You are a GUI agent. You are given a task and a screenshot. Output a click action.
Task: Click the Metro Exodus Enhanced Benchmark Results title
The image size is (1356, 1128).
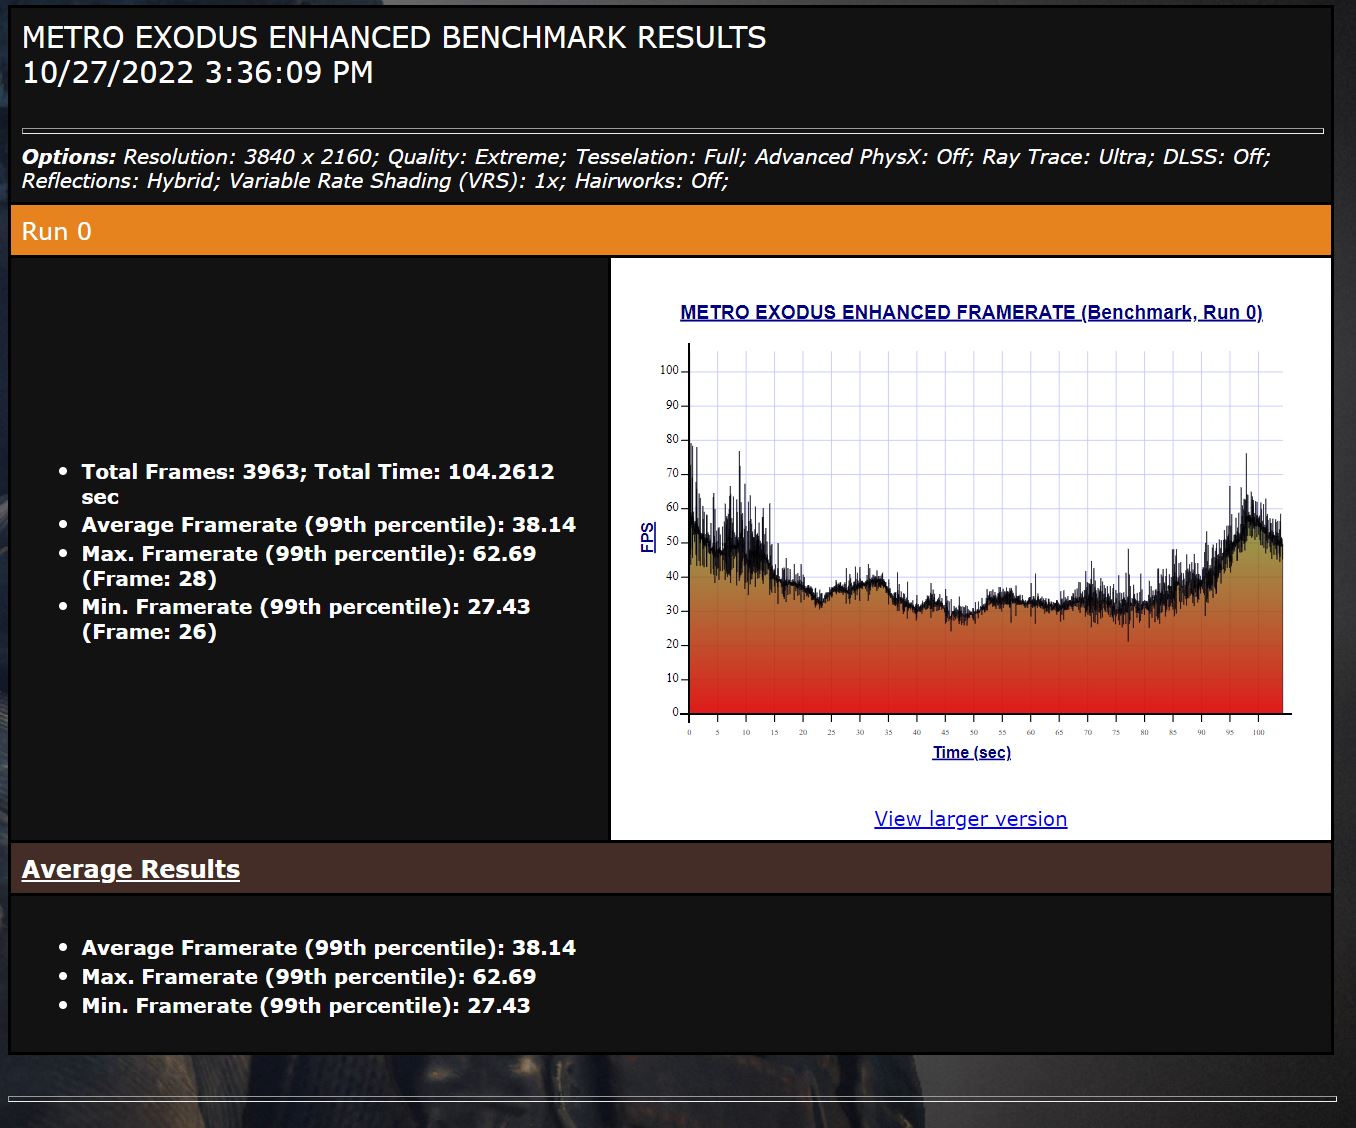tap(394, 38)
